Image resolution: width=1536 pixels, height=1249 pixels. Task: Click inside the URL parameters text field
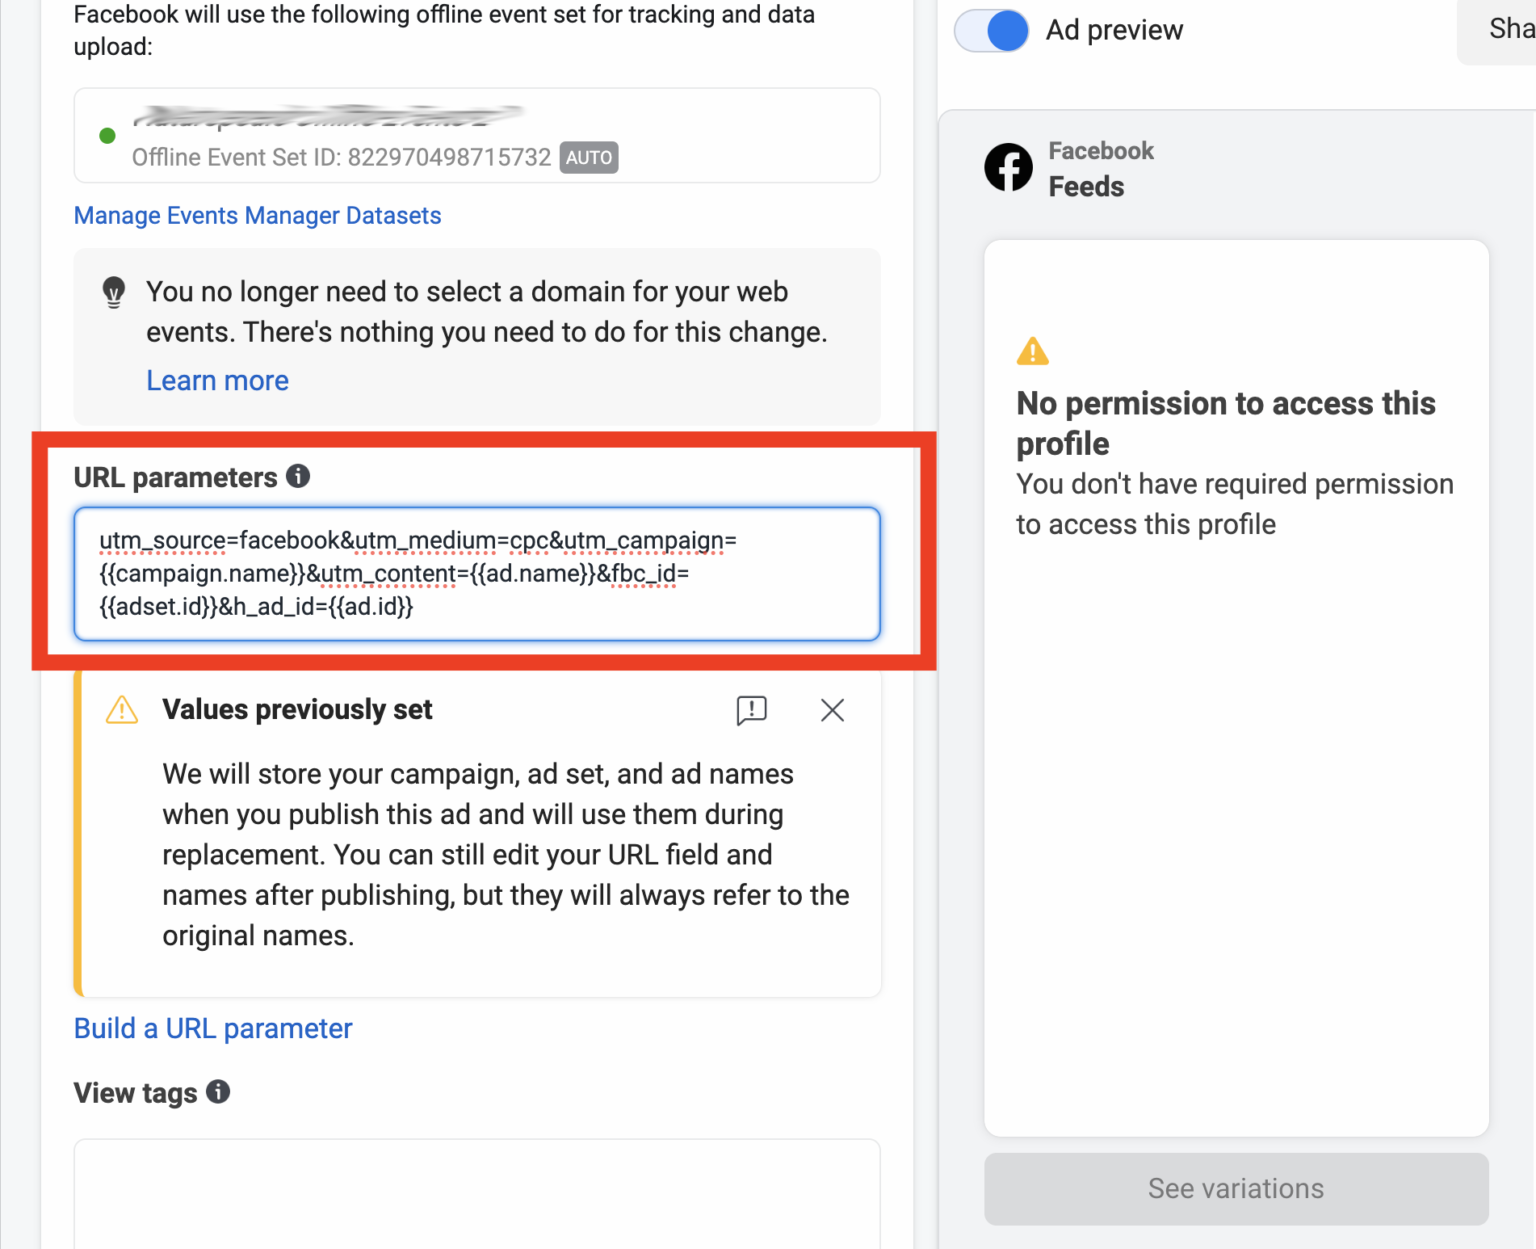pos(477,573)
